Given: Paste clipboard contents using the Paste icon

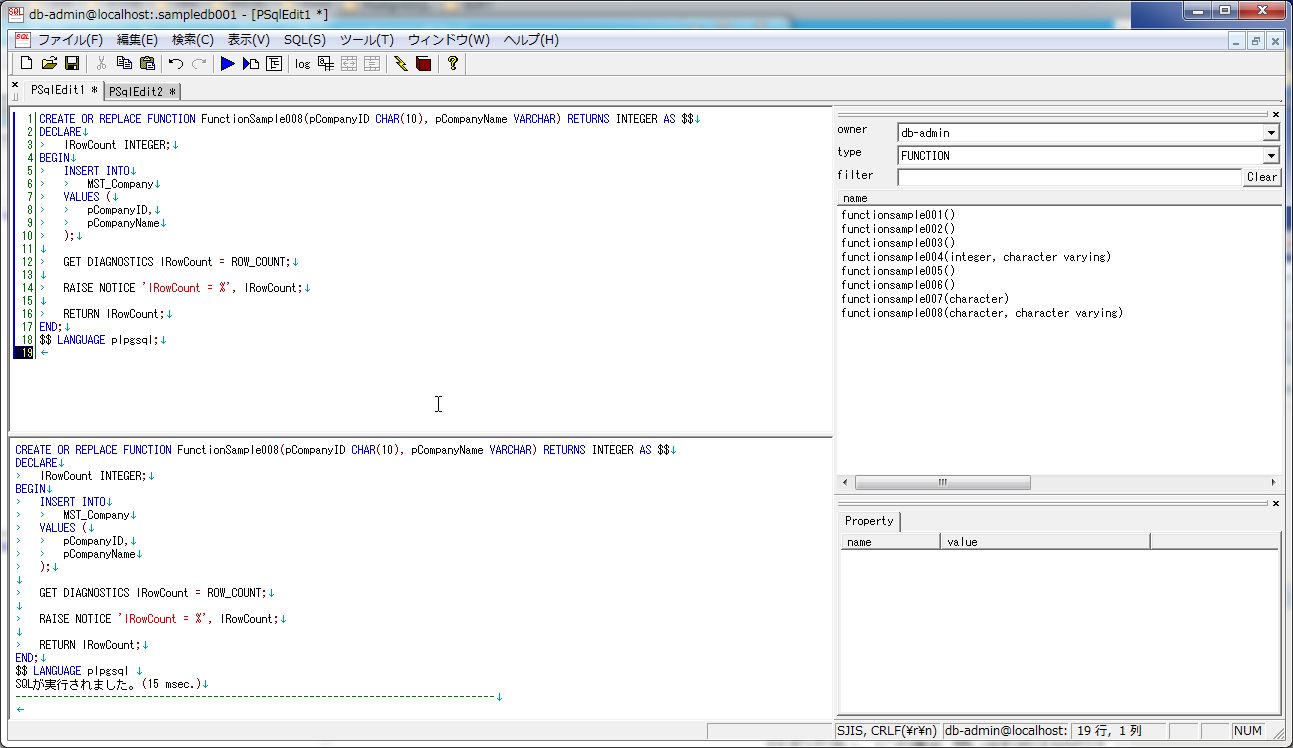Looking at the screenshot, I should [146, 63].
